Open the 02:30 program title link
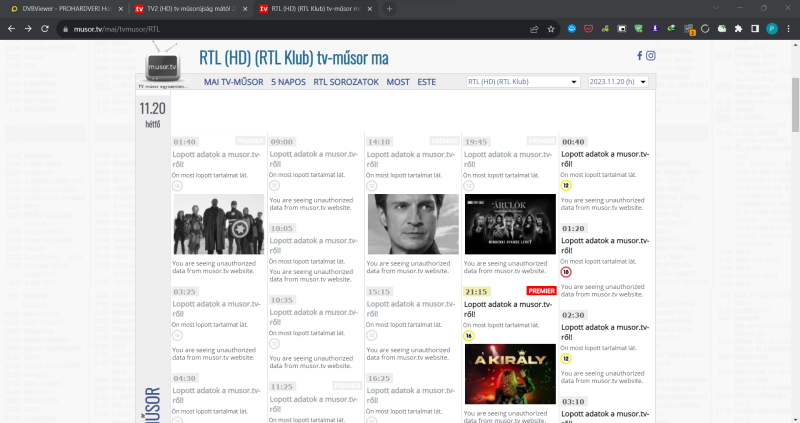This screenshot has width=800, height=423. pos(605,332)
